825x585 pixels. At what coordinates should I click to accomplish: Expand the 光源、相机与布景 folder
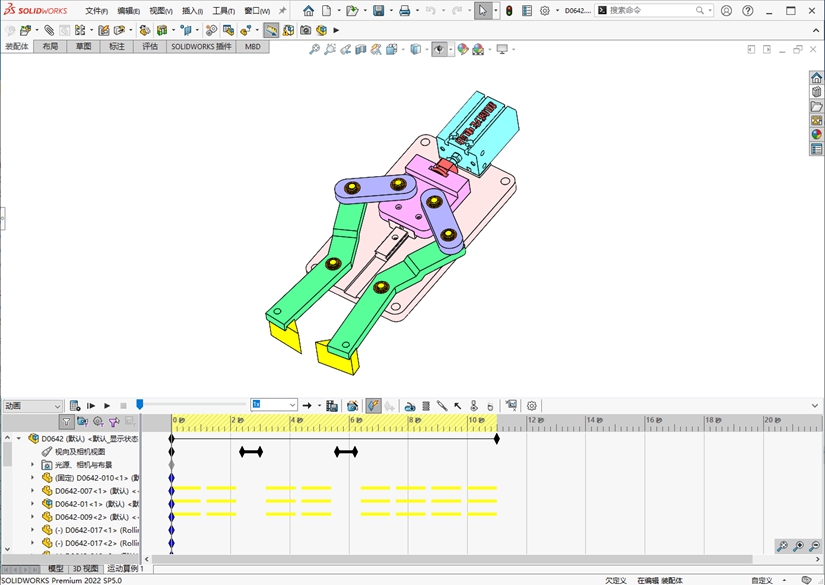point(32,465)
